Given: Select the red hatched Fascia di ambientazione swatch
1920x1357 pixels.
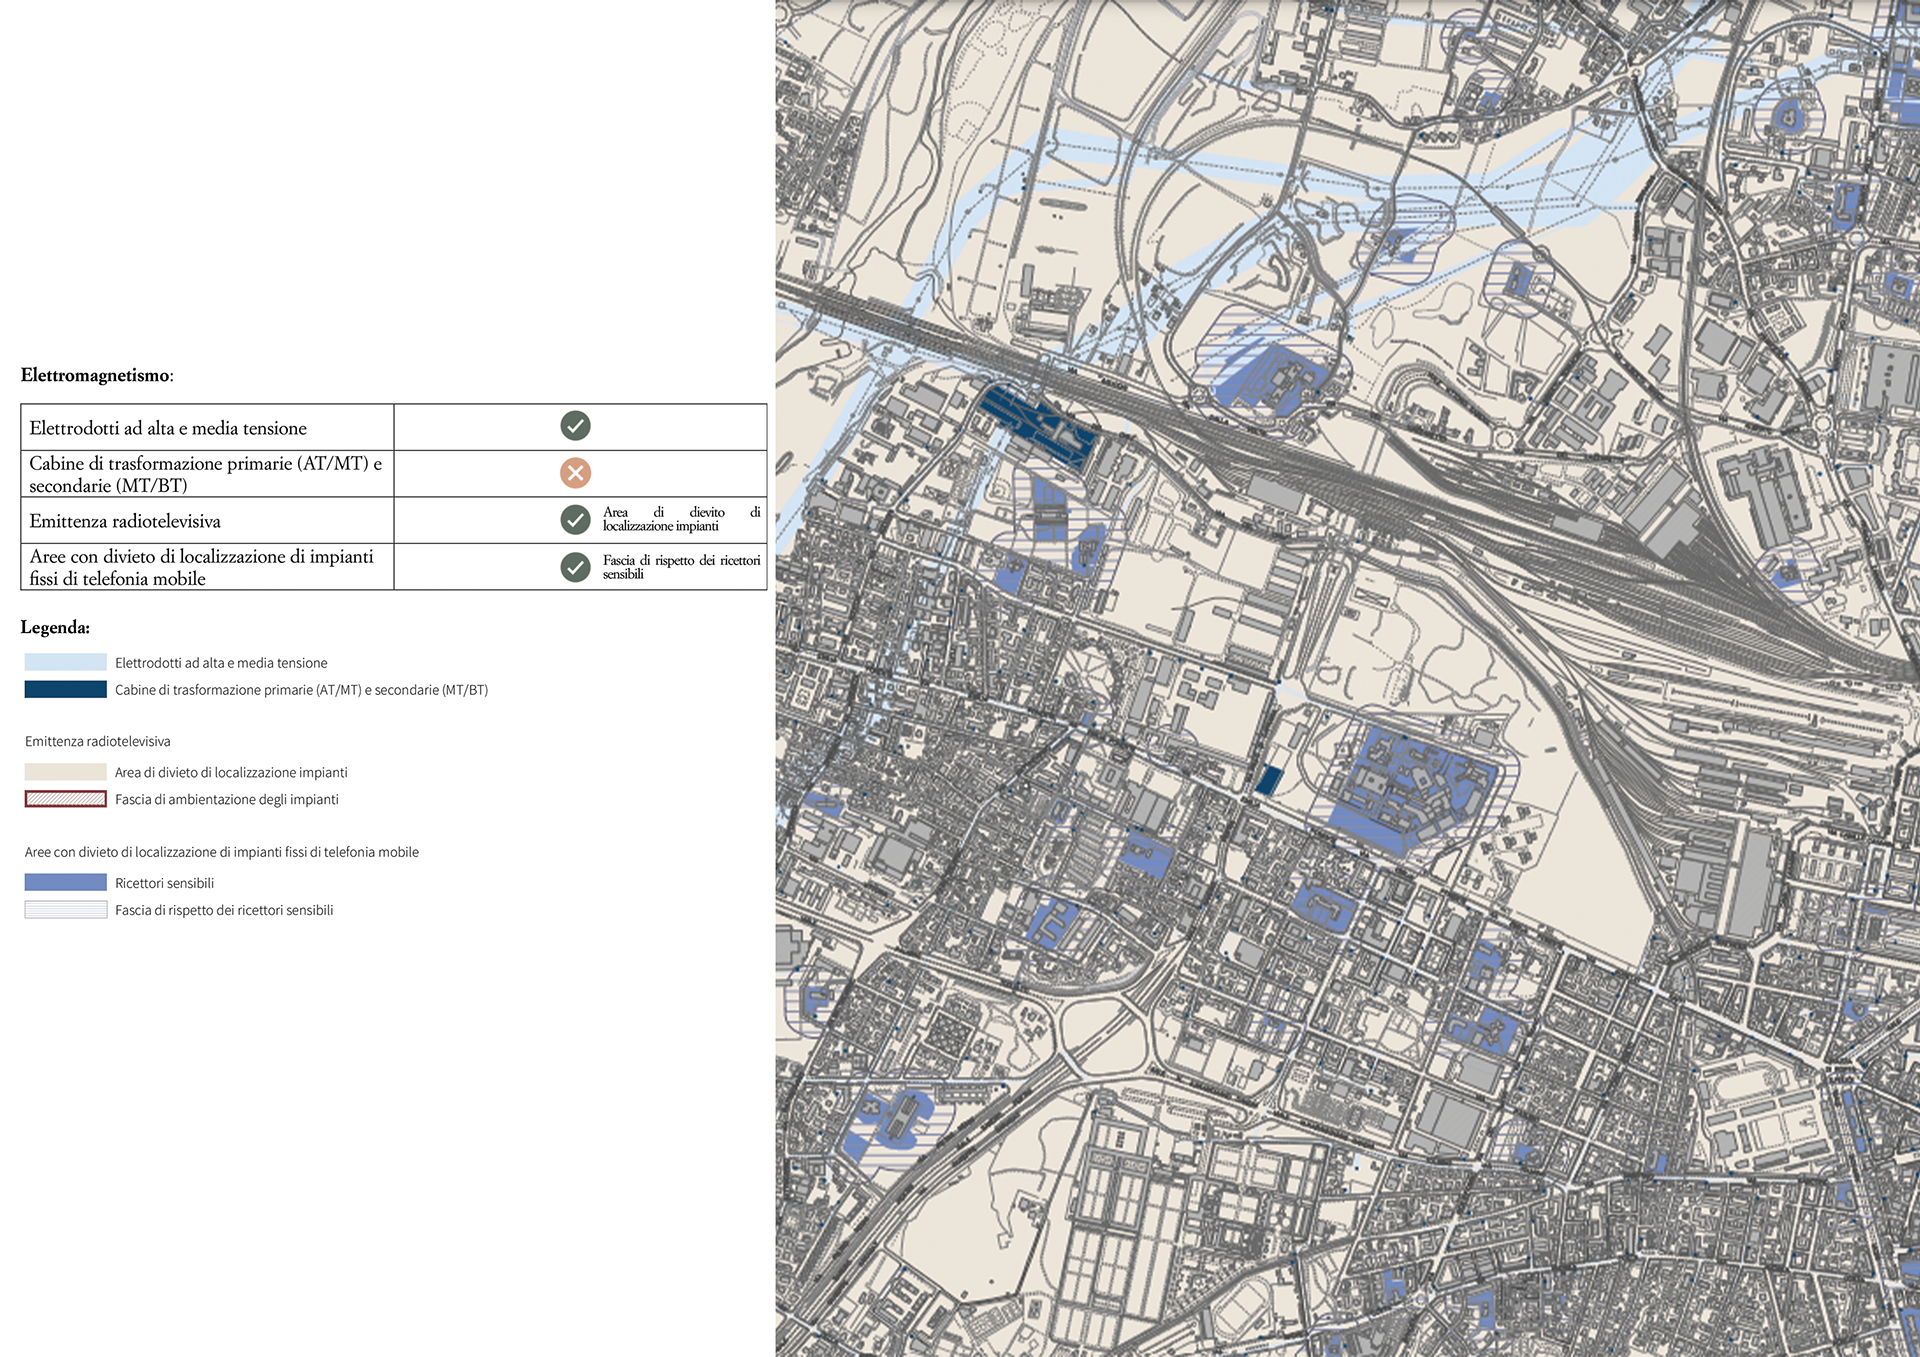Looking at the screenshot, I should coord(66,799).
